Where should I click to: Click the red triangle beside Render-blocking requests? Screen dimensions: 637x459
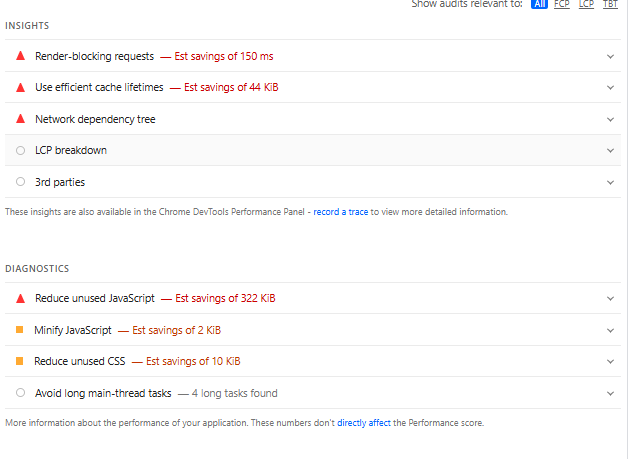(x=20, y=56)
